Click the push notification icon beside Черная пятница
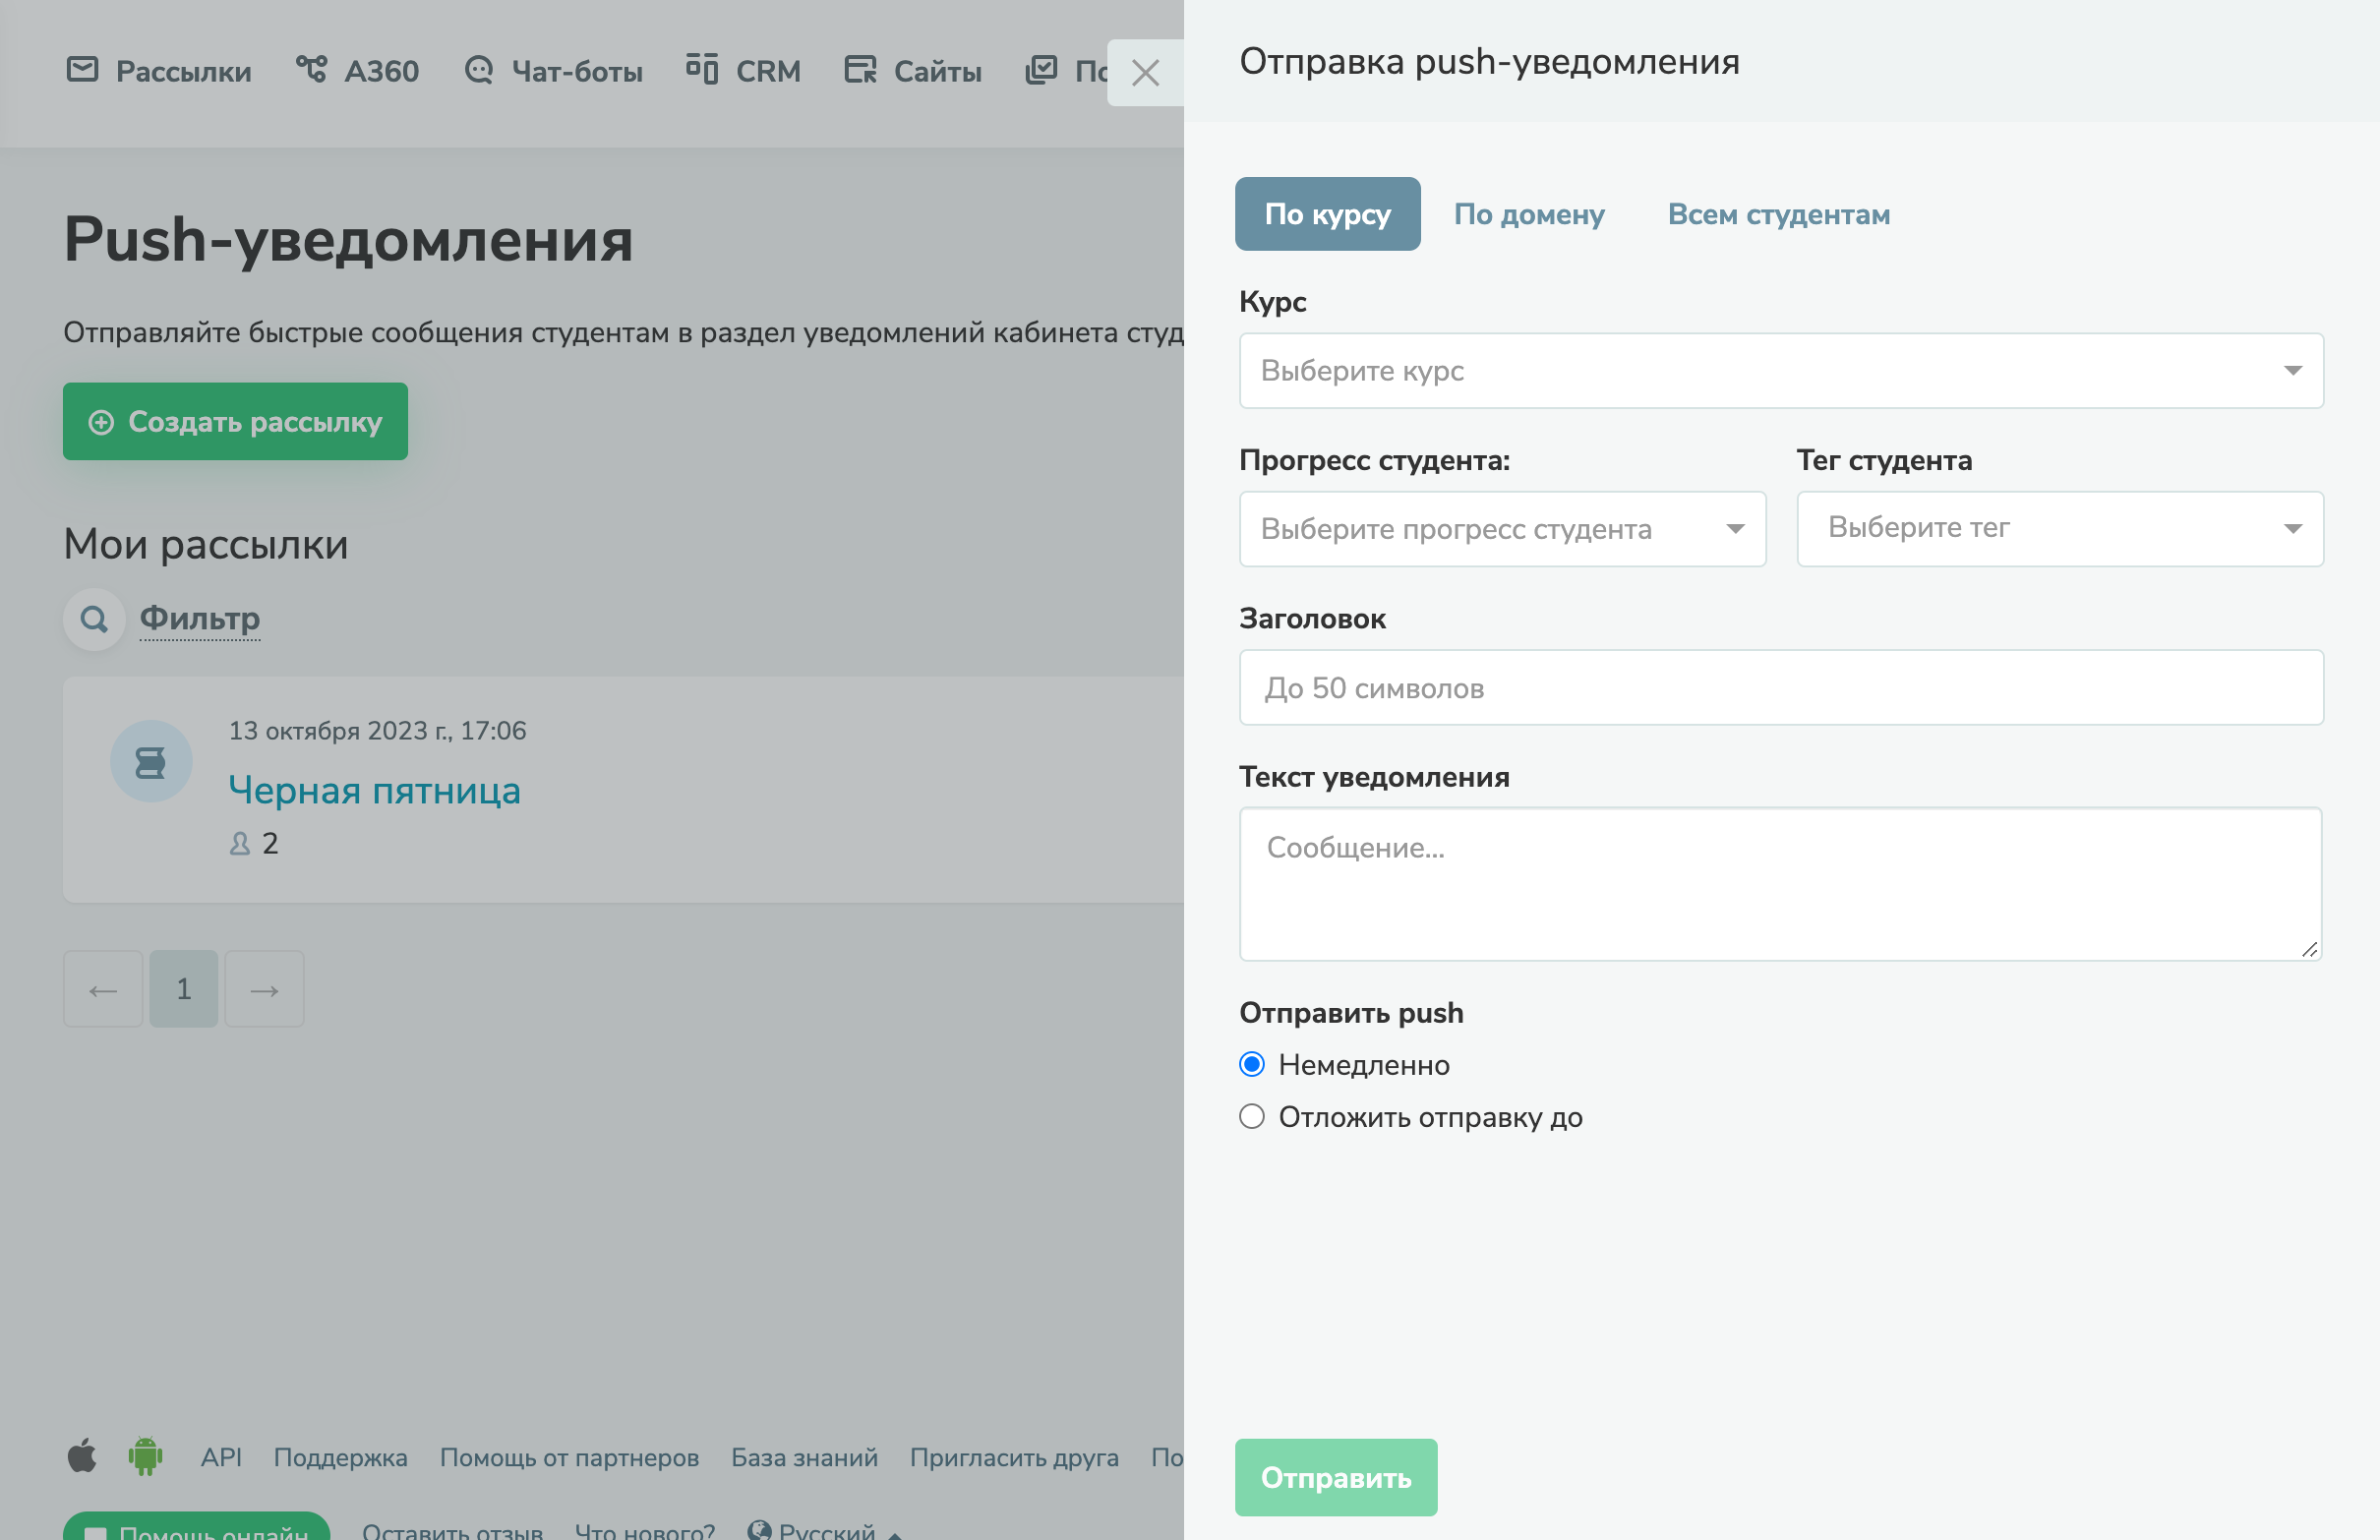Image resolution: width=2380 pixels, height=1540 pixels. [x=151, y=761]
